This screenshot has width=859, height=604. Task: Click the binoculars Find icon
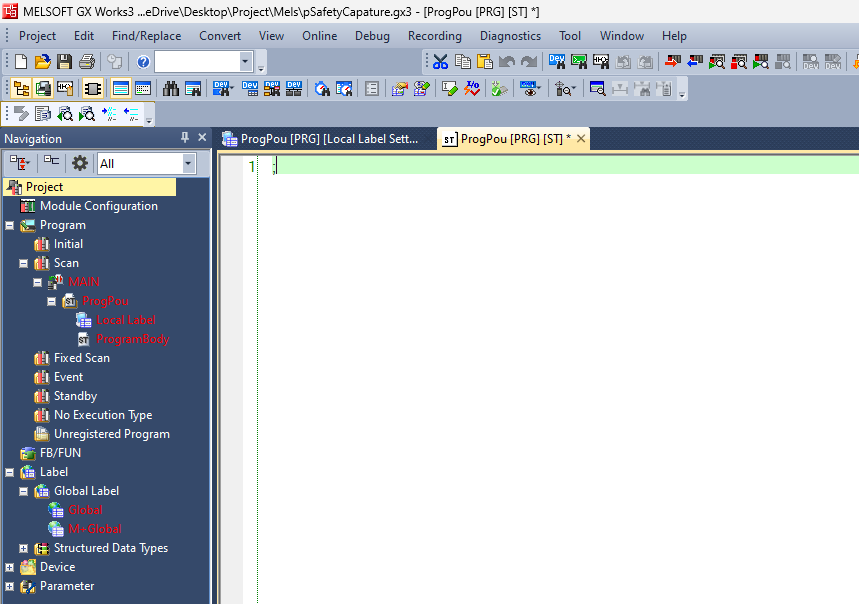click(170, 88)
